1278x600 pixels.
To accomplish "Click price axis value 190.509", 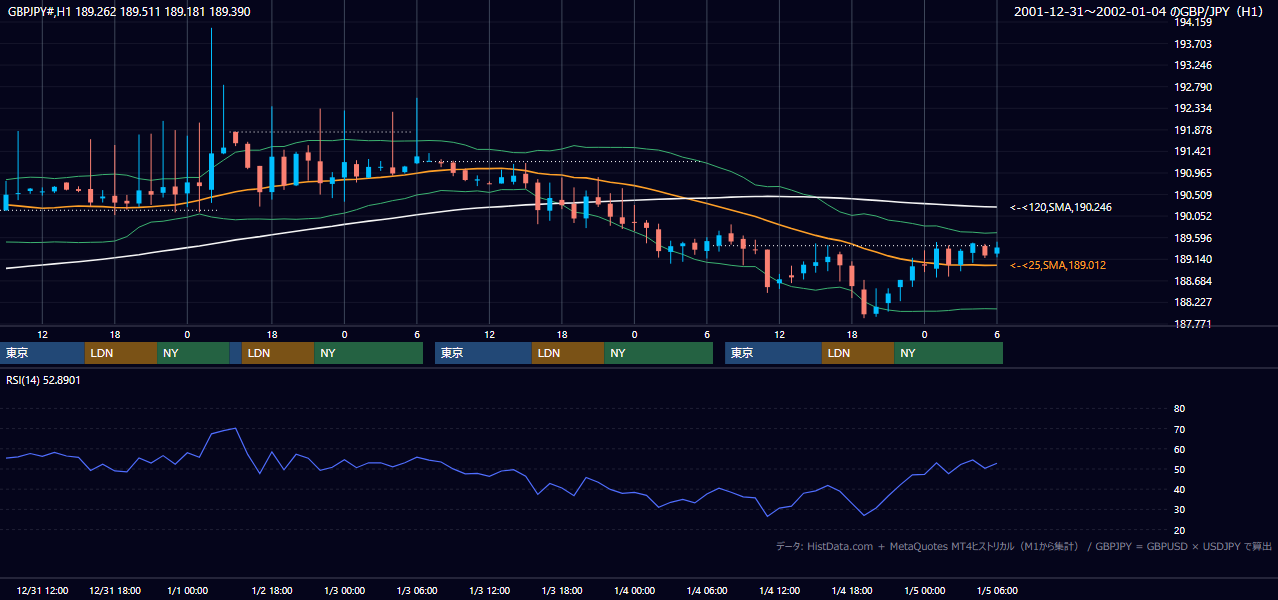I will point(1193,195).
